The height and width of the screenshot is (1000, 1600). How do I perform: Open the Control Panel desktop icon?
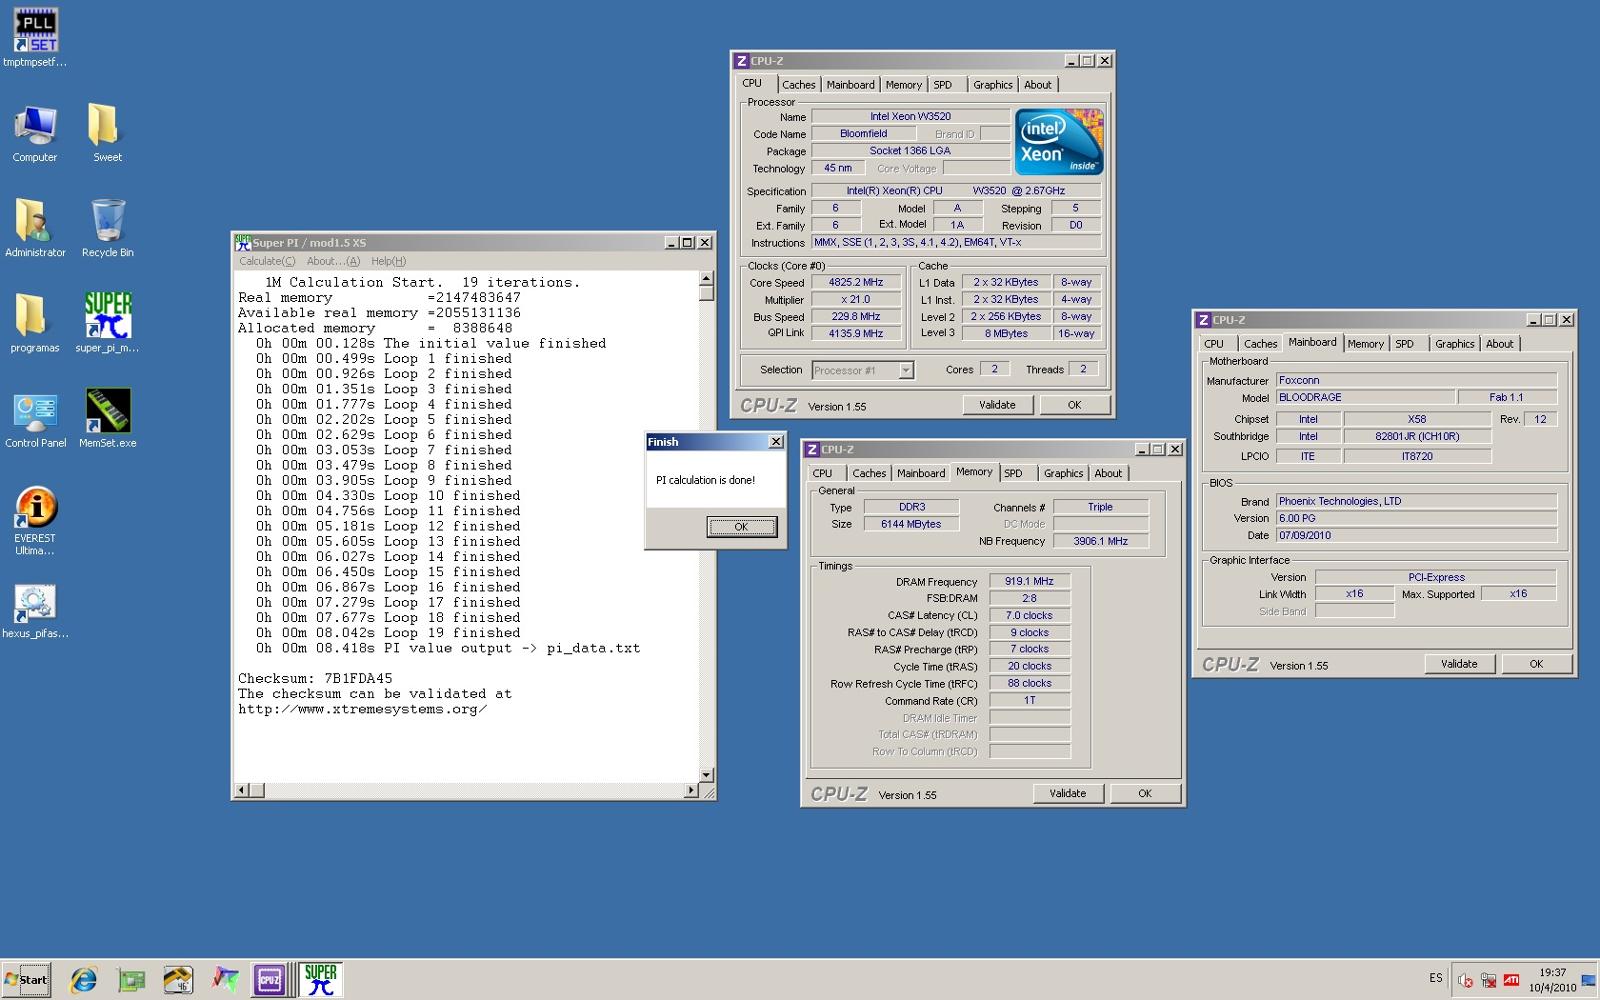point(35,419)
